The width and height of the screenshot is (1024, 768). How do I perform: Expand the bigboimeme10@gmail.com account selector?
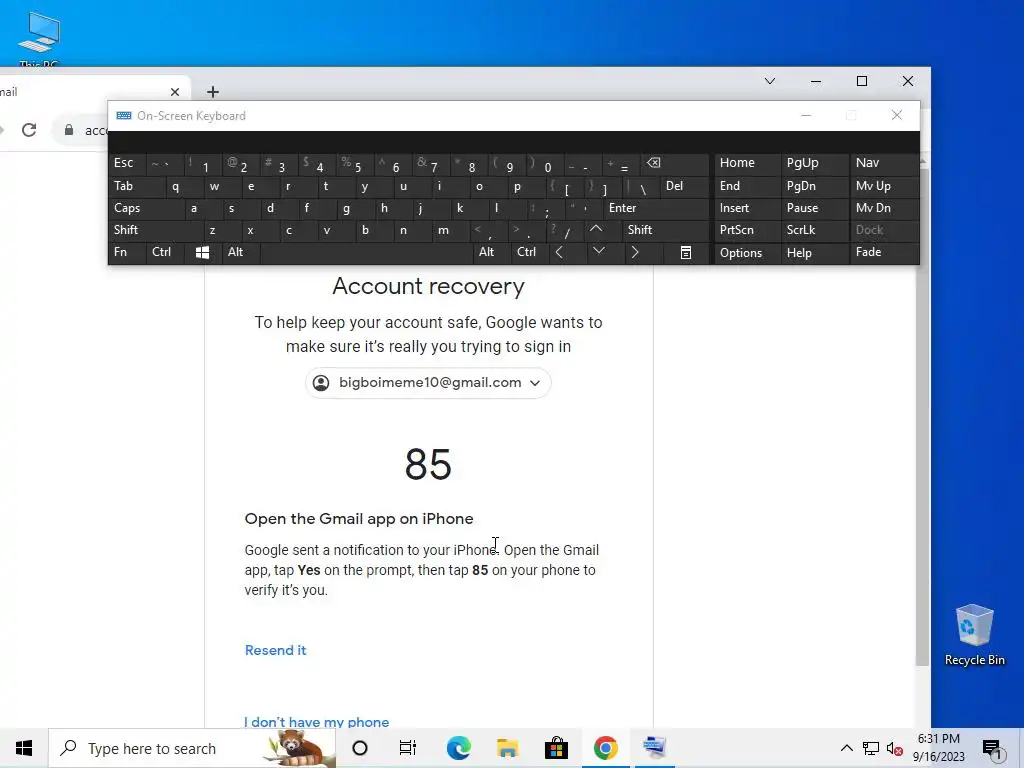tap(428, 383)
